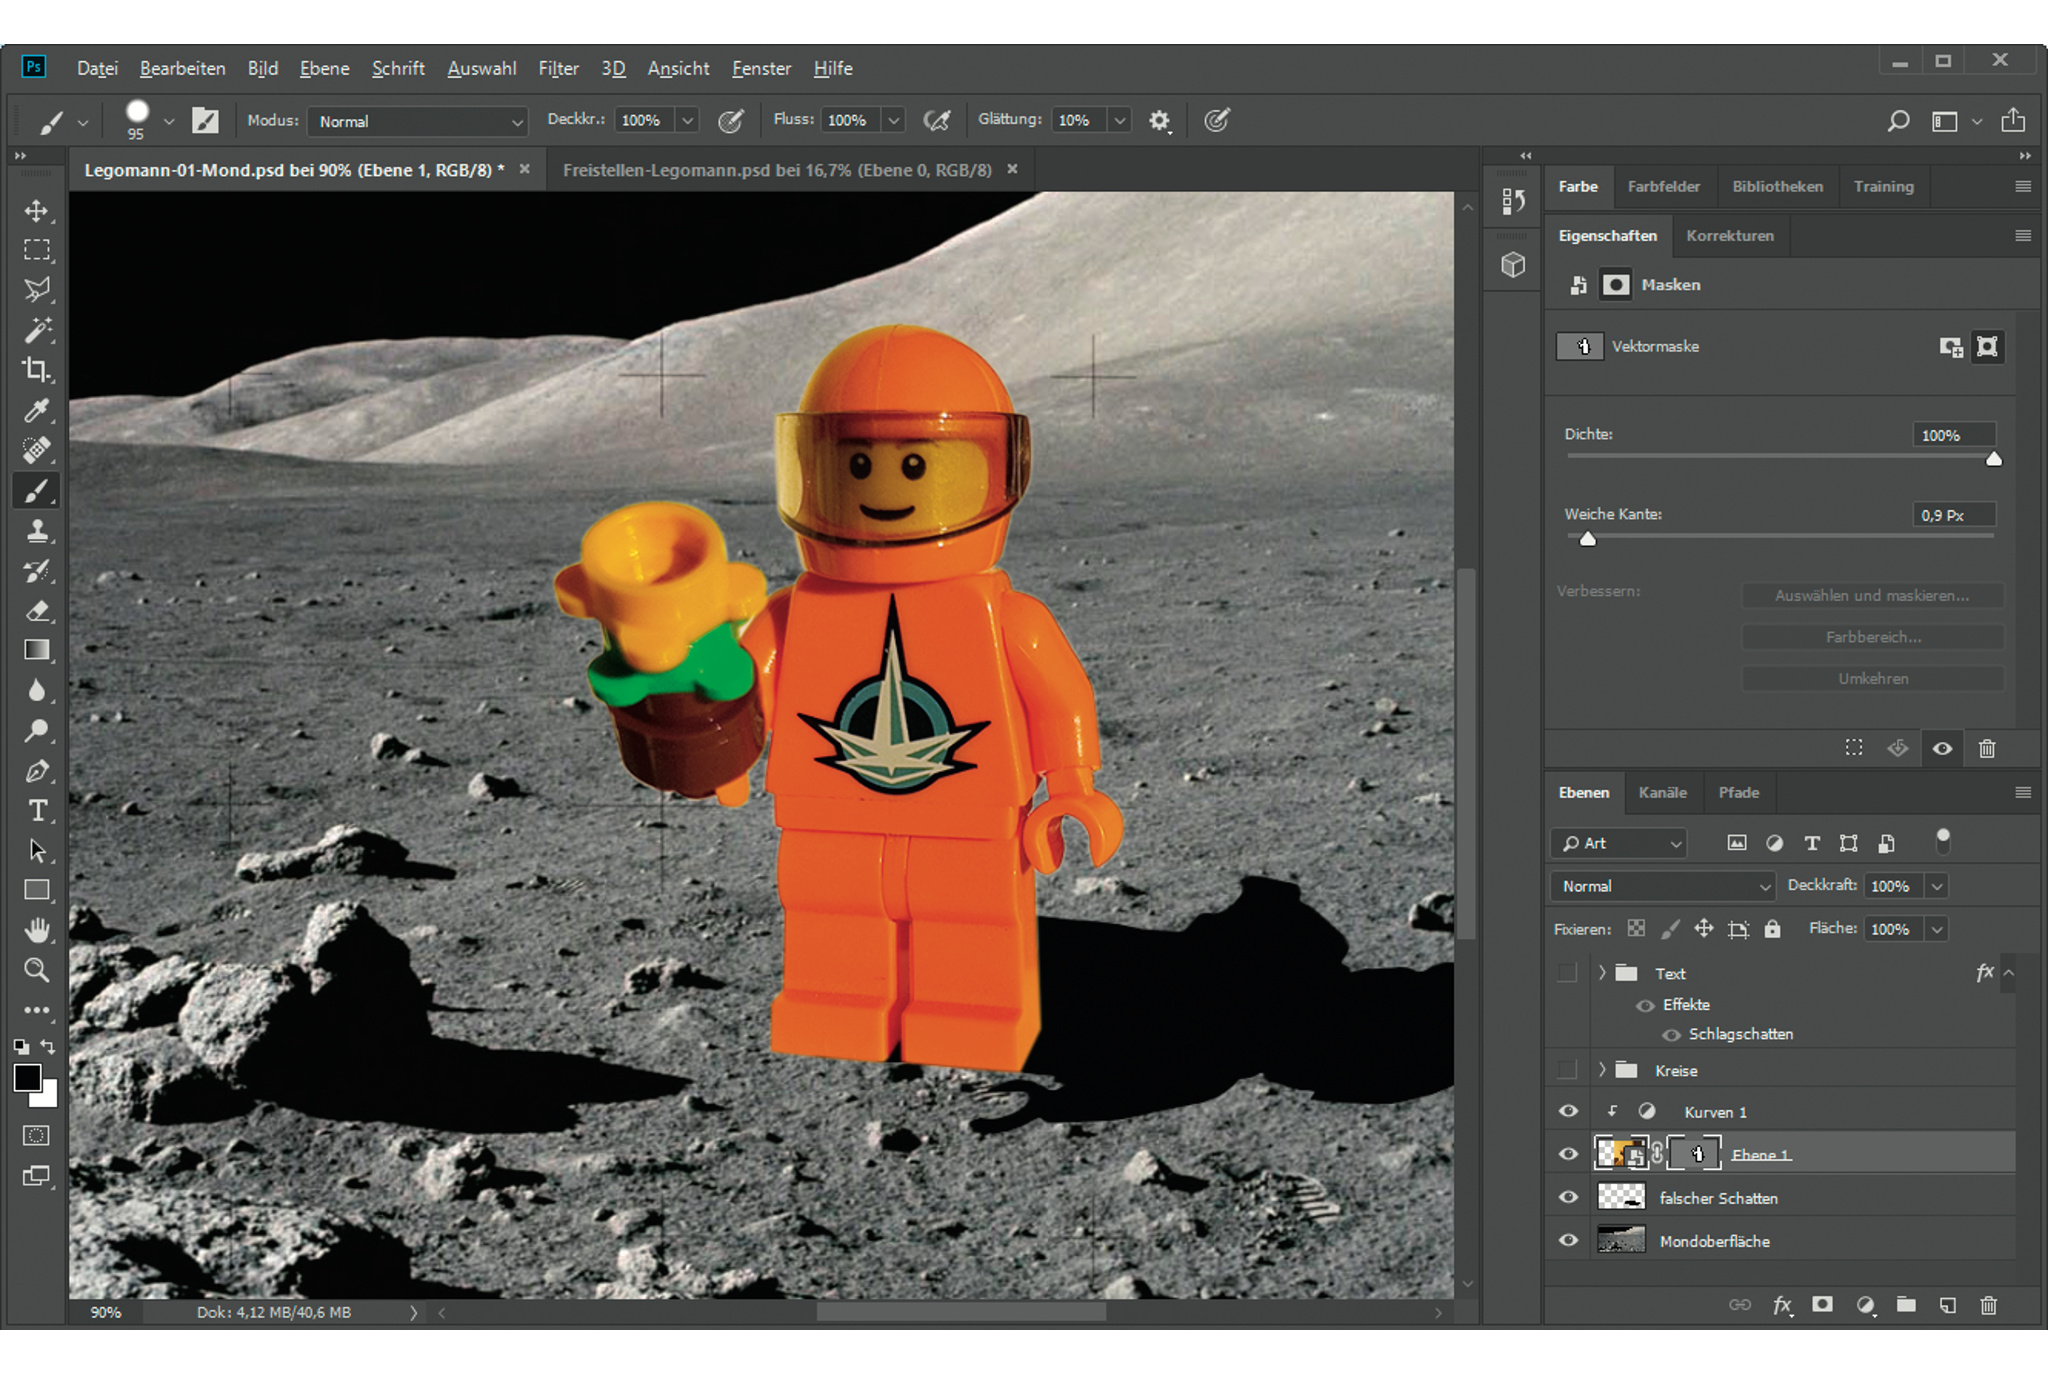2048x1374 pixels.
Task: Open the Modus blend mode dropdown
Action: point(417,121)
